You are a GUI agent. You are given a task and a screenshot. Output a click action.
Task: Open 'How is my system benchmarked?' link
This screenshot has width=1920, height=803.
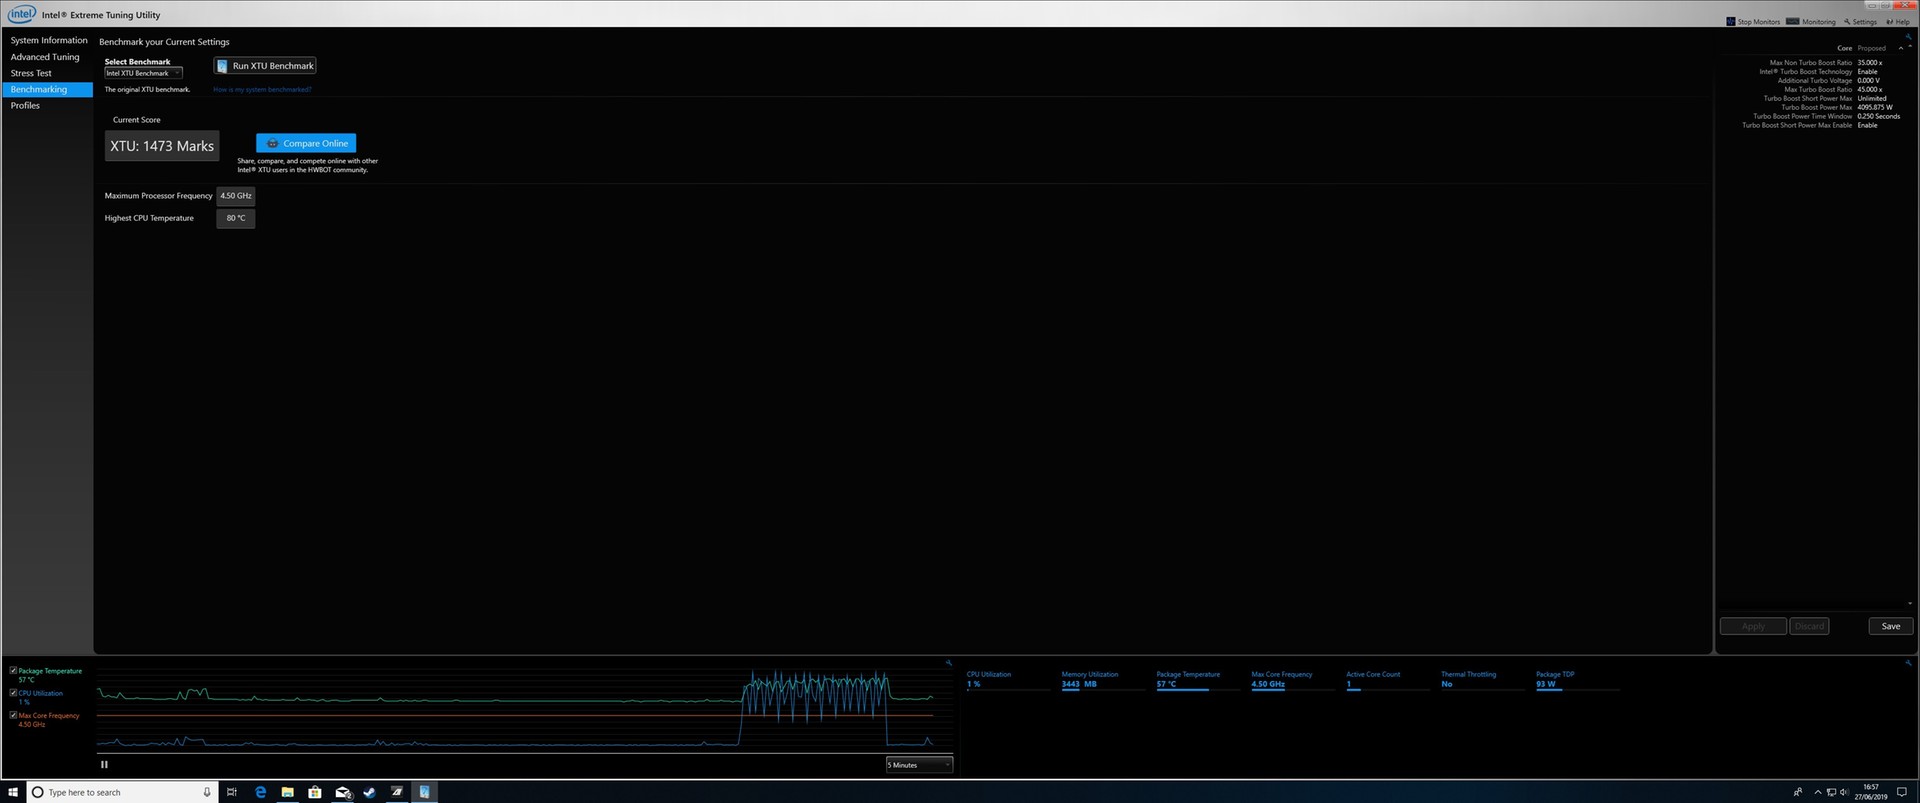[262, 89]
